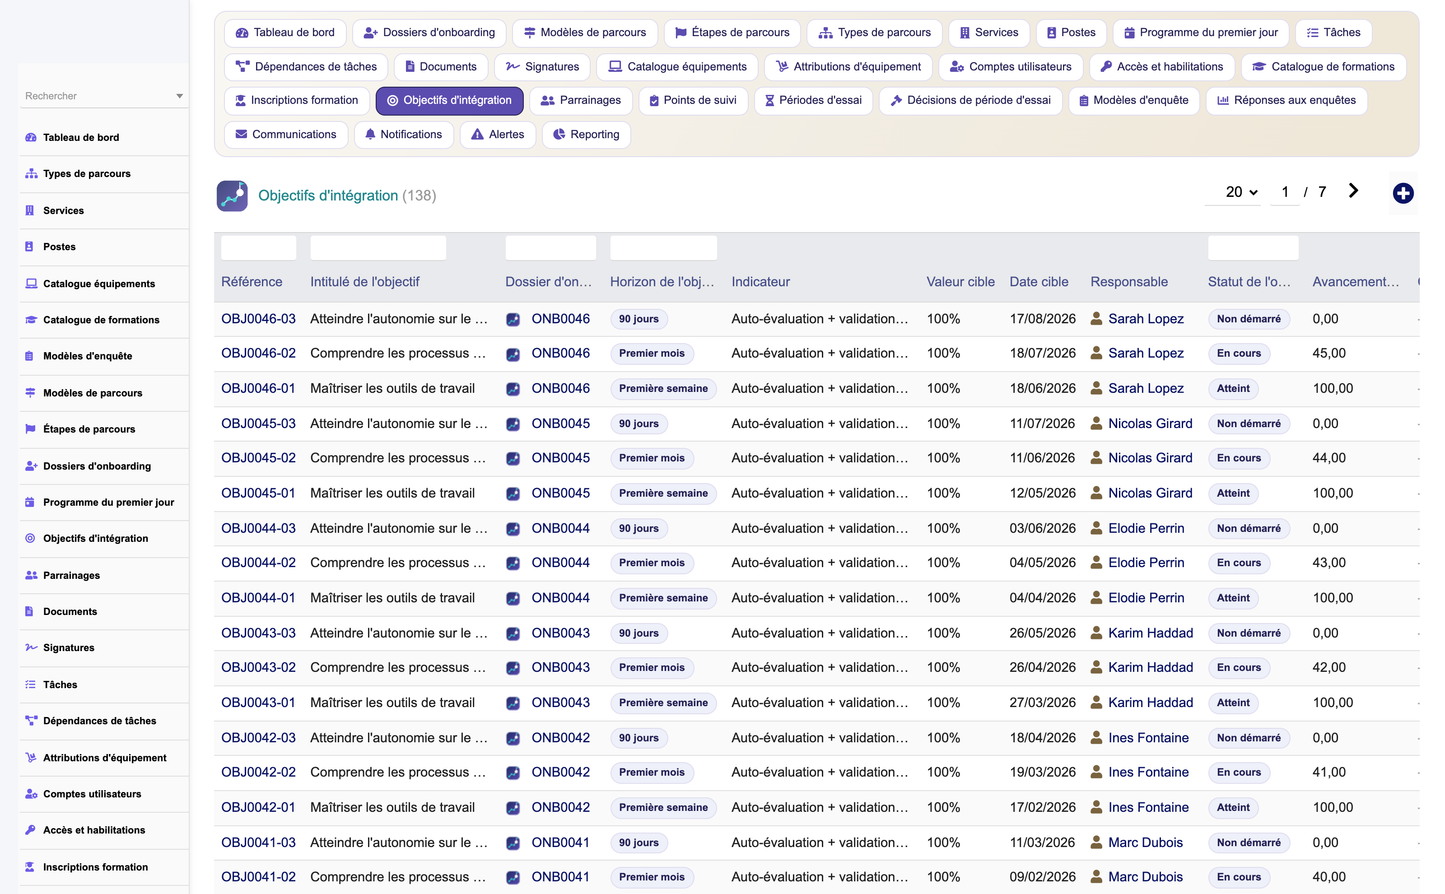Click dossier icon beside ONB0046 in OBJ0046-03 row

pos(513,319)
